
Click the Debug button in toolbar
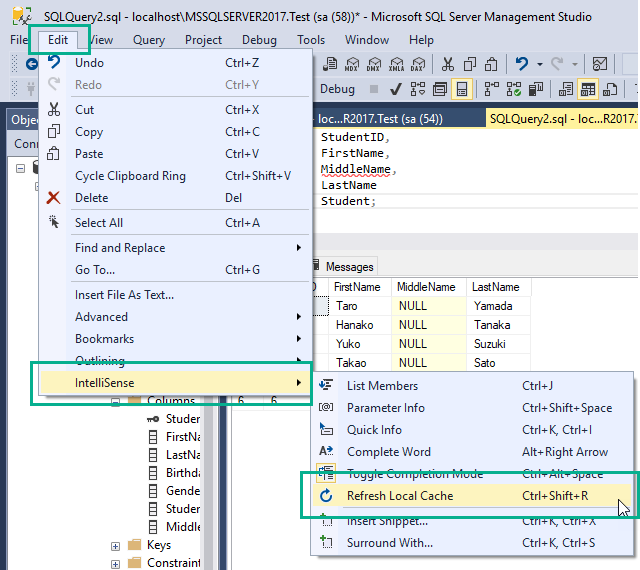(337, 89)
